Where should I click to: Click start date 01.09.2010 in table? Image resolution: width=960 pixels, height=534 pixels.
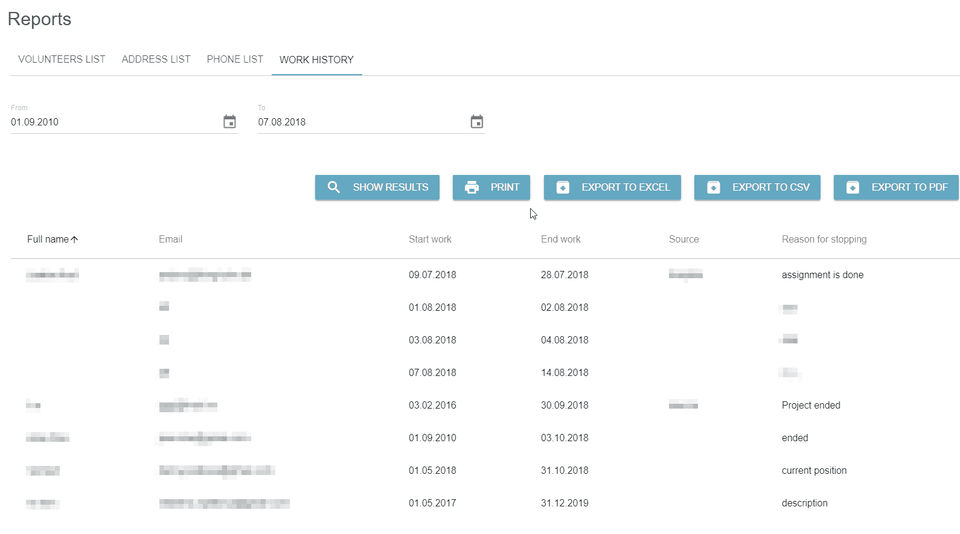click(x=432, y=438)
